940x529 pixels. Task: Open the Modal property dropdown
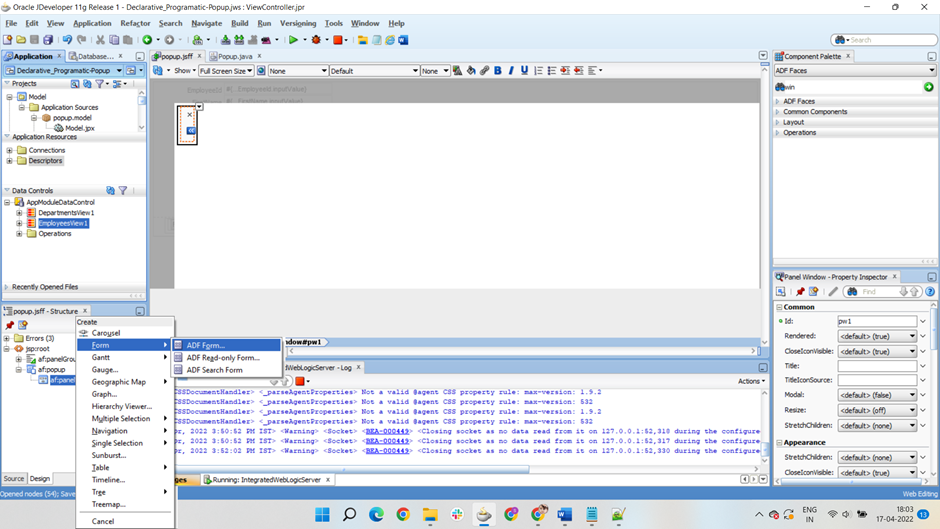(x=877, y=395)
